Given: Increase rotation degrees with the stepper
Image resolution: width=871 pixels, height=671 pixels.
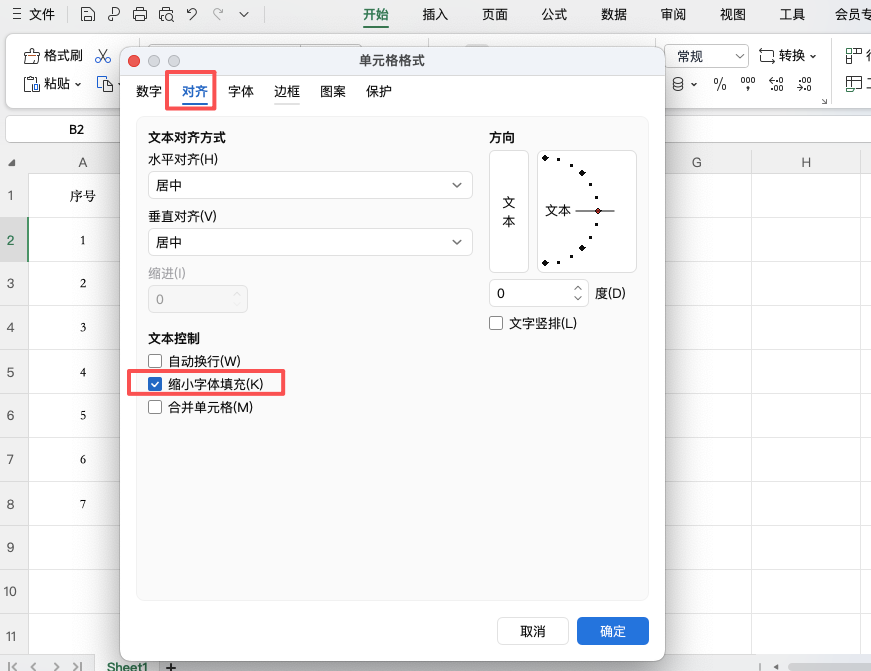Looking at the screenshot, I should point(576,287).
